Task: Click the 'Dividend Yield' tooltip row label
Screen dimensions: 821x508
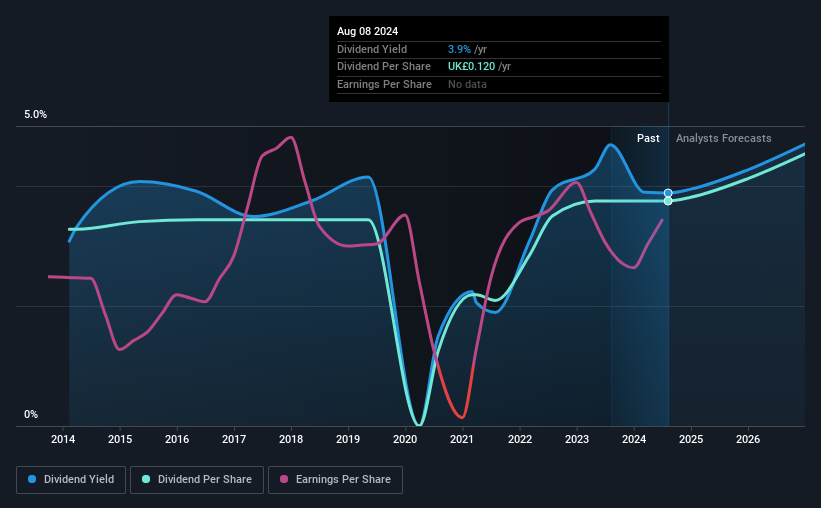Action: click(x=372, y=49)
